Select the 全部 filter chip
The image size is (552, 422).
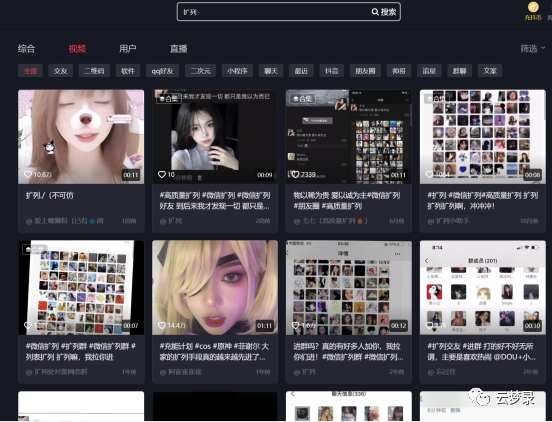click(x=30, y=71)
